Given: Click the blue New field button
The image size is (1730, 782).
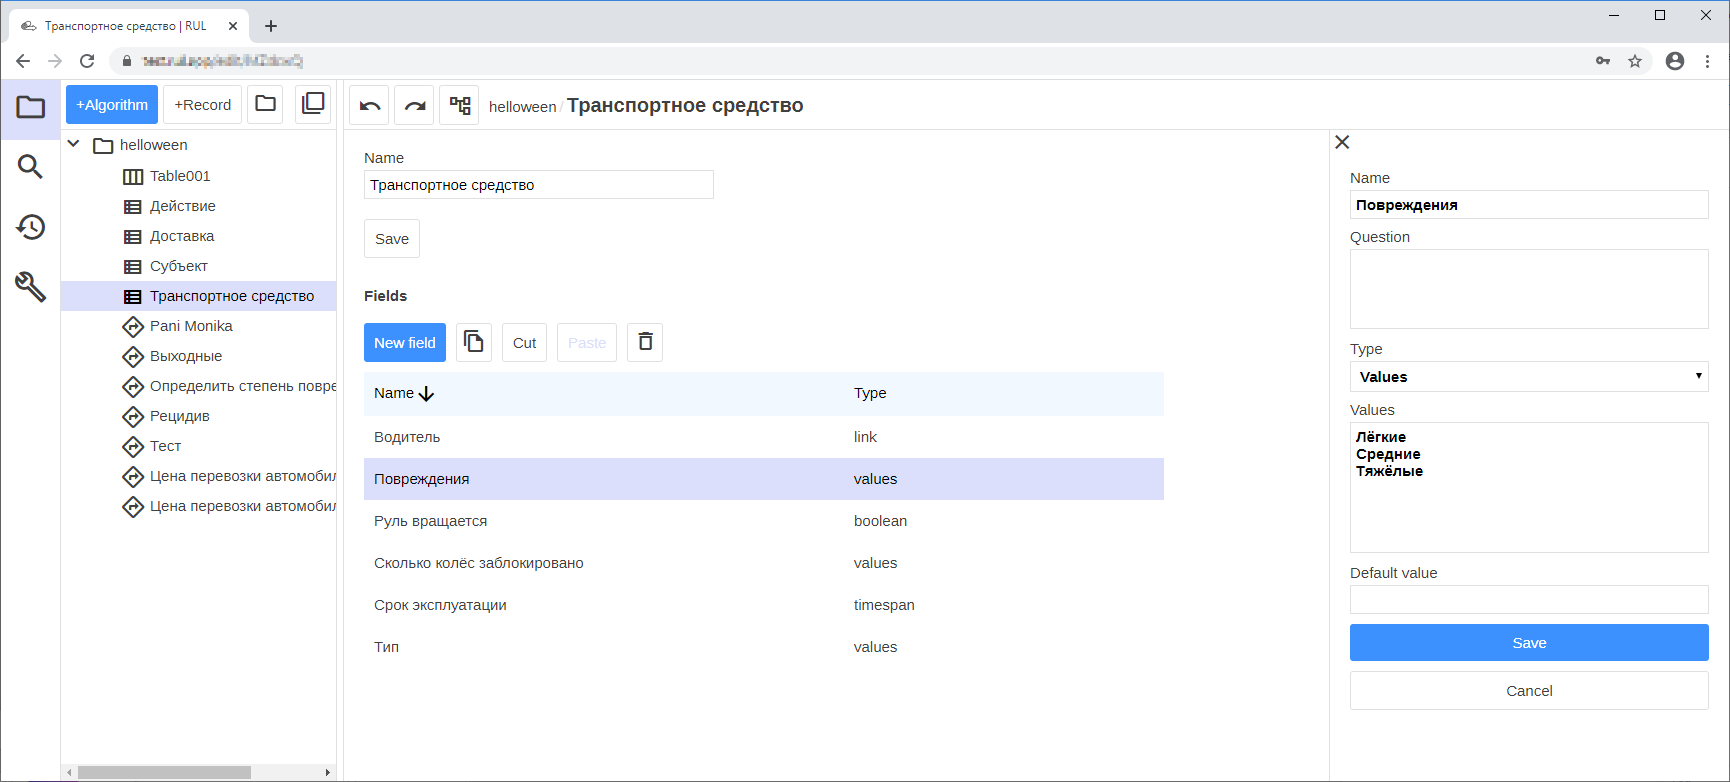Looking at the screenshot, I should [404, 342].
